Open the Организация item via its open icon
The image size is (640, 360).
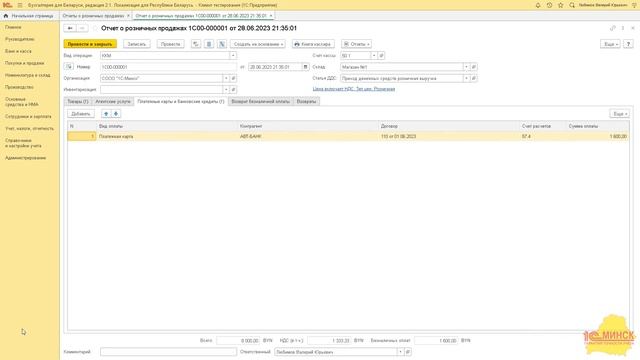pos(233,78)
